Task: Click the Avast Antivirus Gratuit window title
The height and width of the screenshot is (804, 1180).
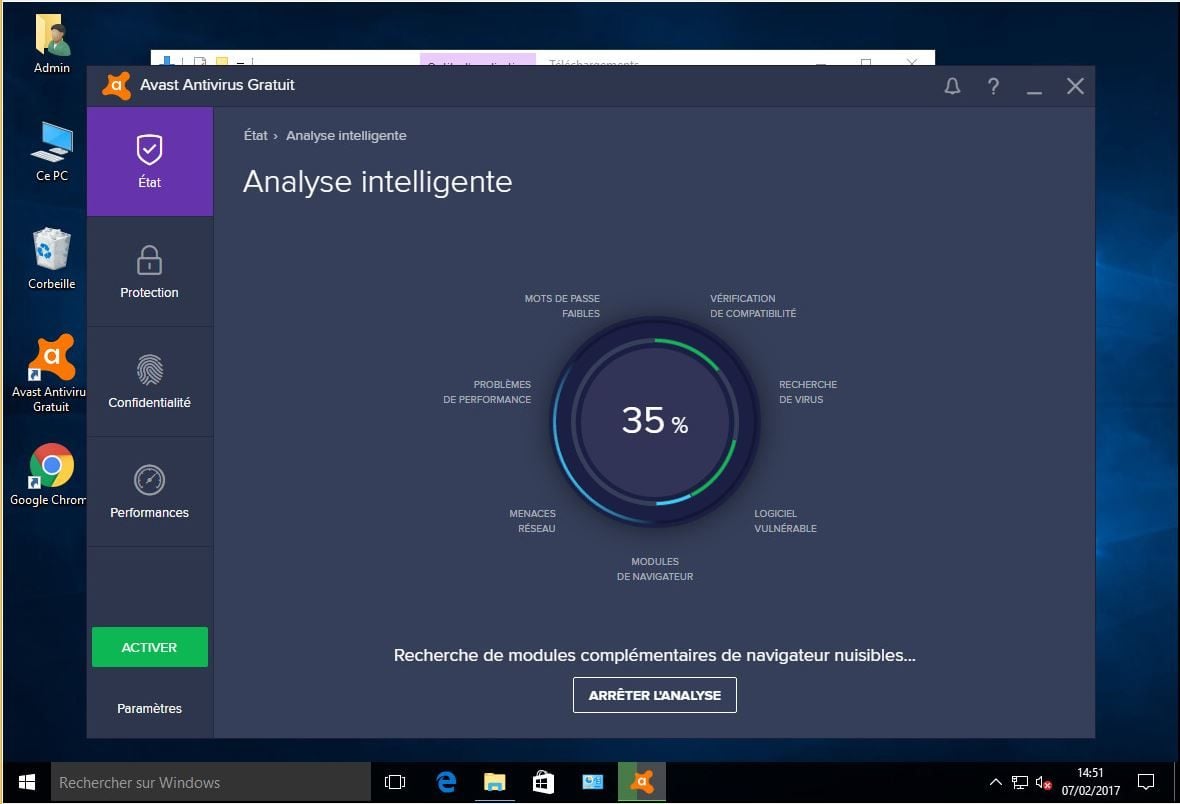Action: tap(217, 85)
